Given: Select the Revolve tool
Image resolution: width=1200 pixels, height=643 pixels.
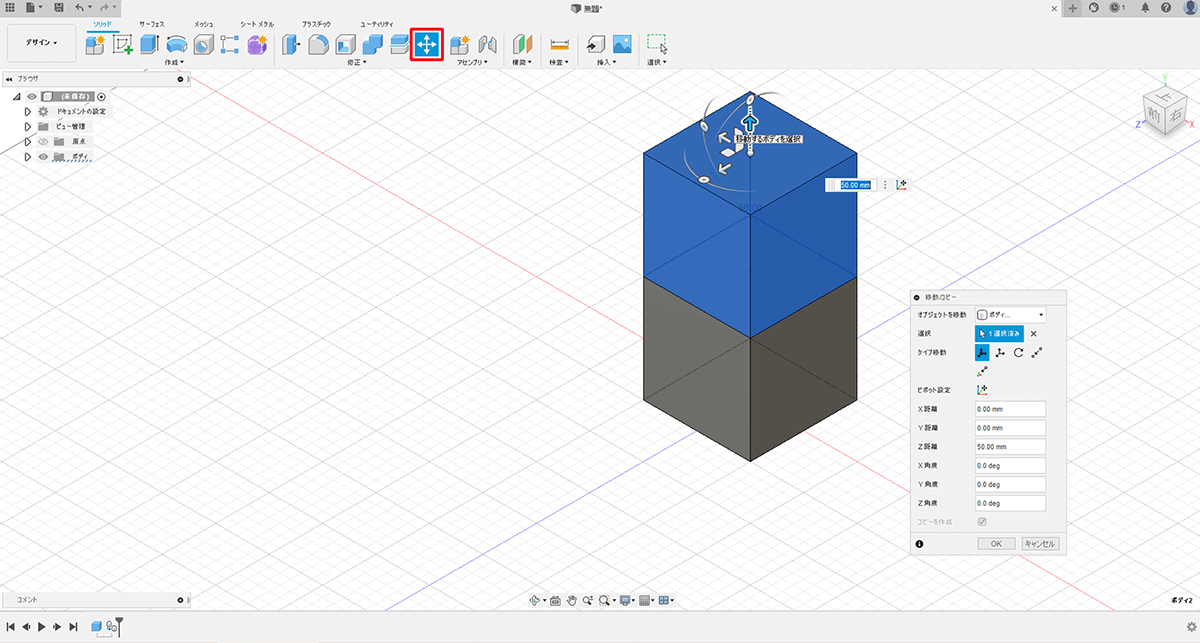Looking at the screenshot, I should (177, 44).
